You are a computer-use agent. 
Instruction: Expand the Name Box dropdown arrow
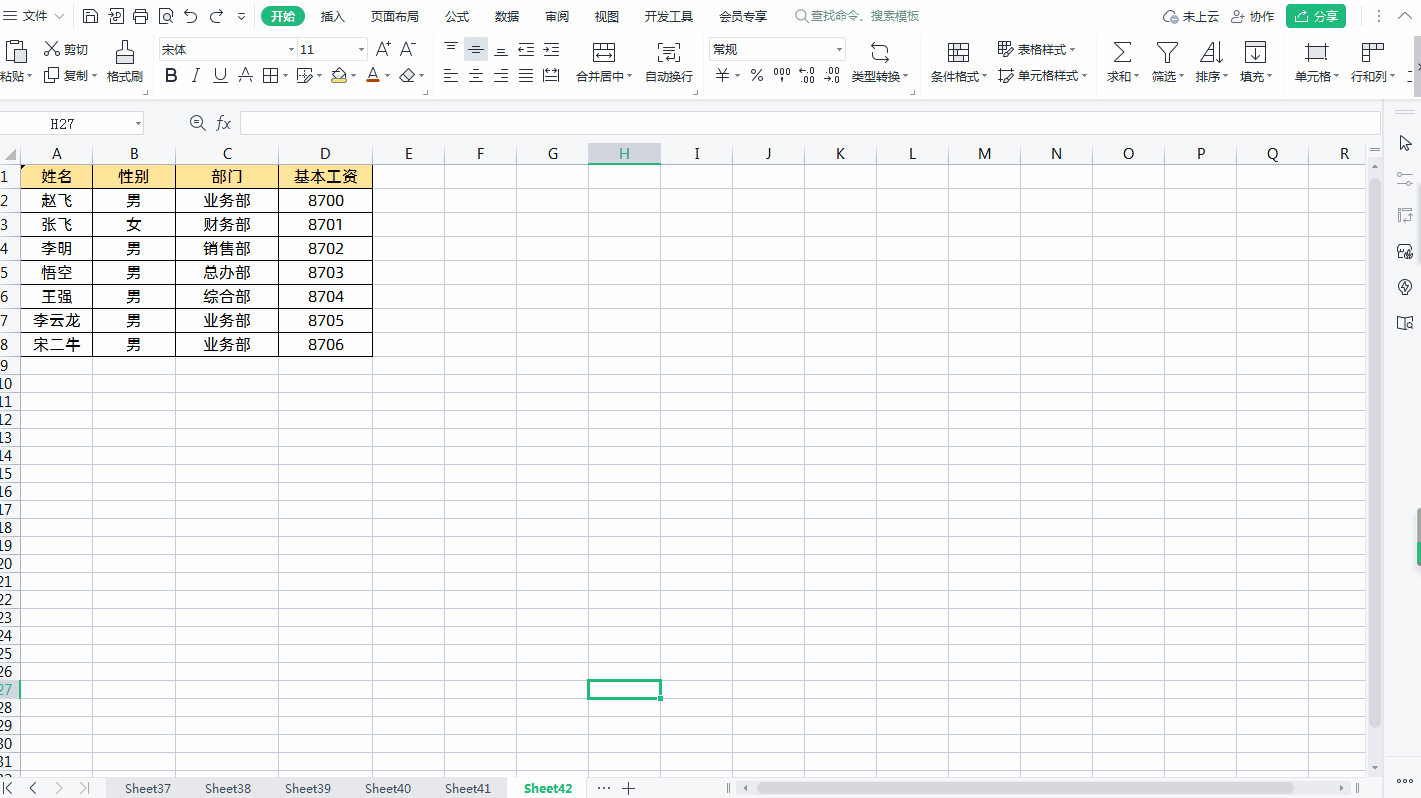point(138,123)
